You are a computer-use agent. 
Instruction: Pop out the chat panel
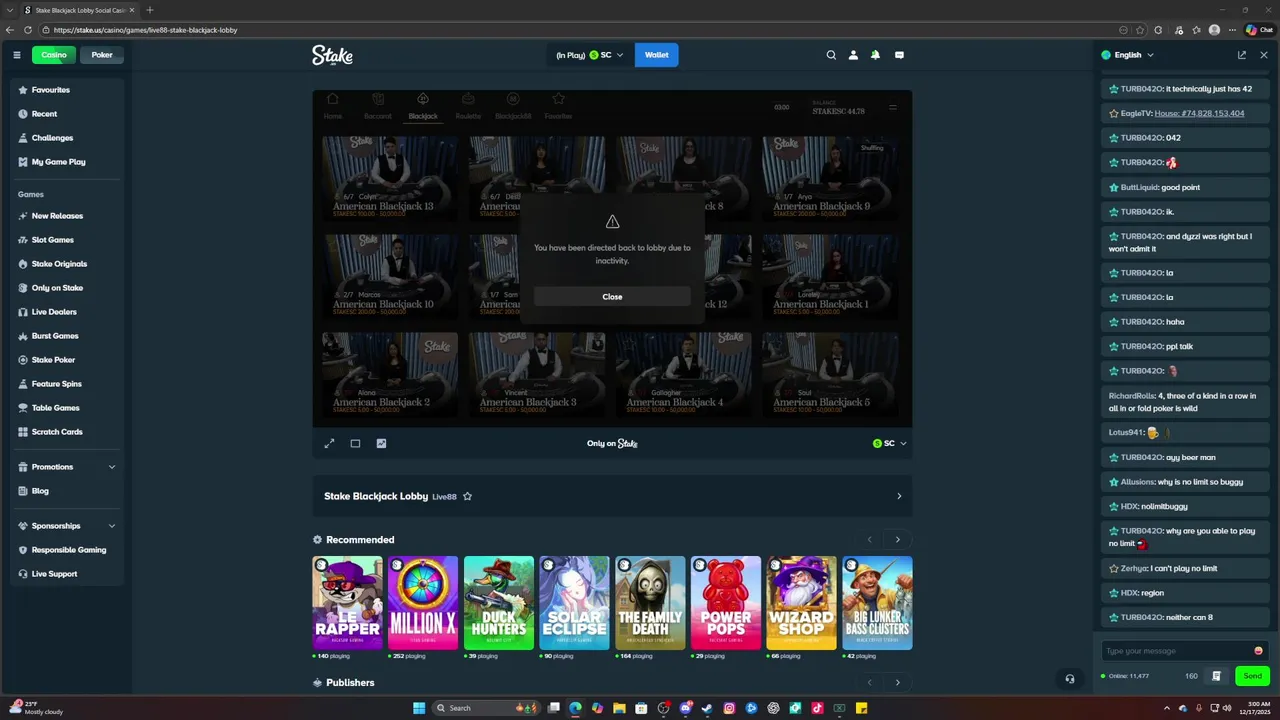(x=1242, y=55)
